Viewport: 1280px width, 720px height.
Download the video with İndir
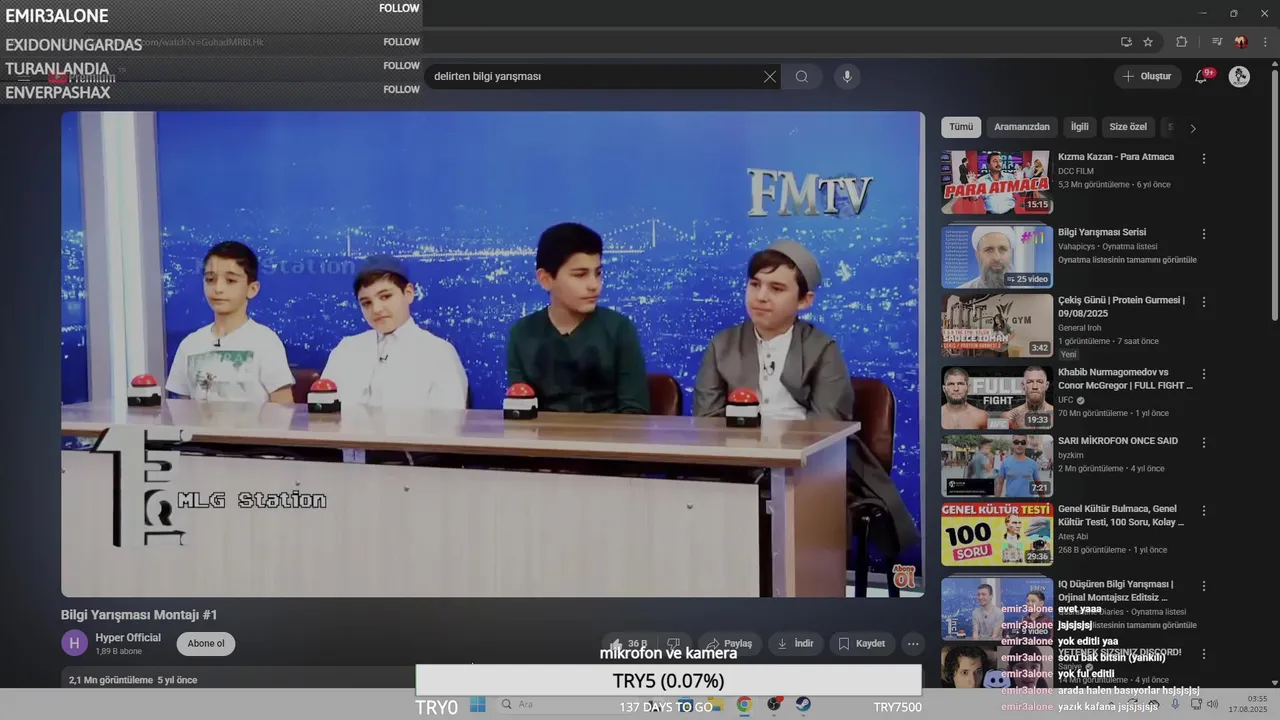796,643
